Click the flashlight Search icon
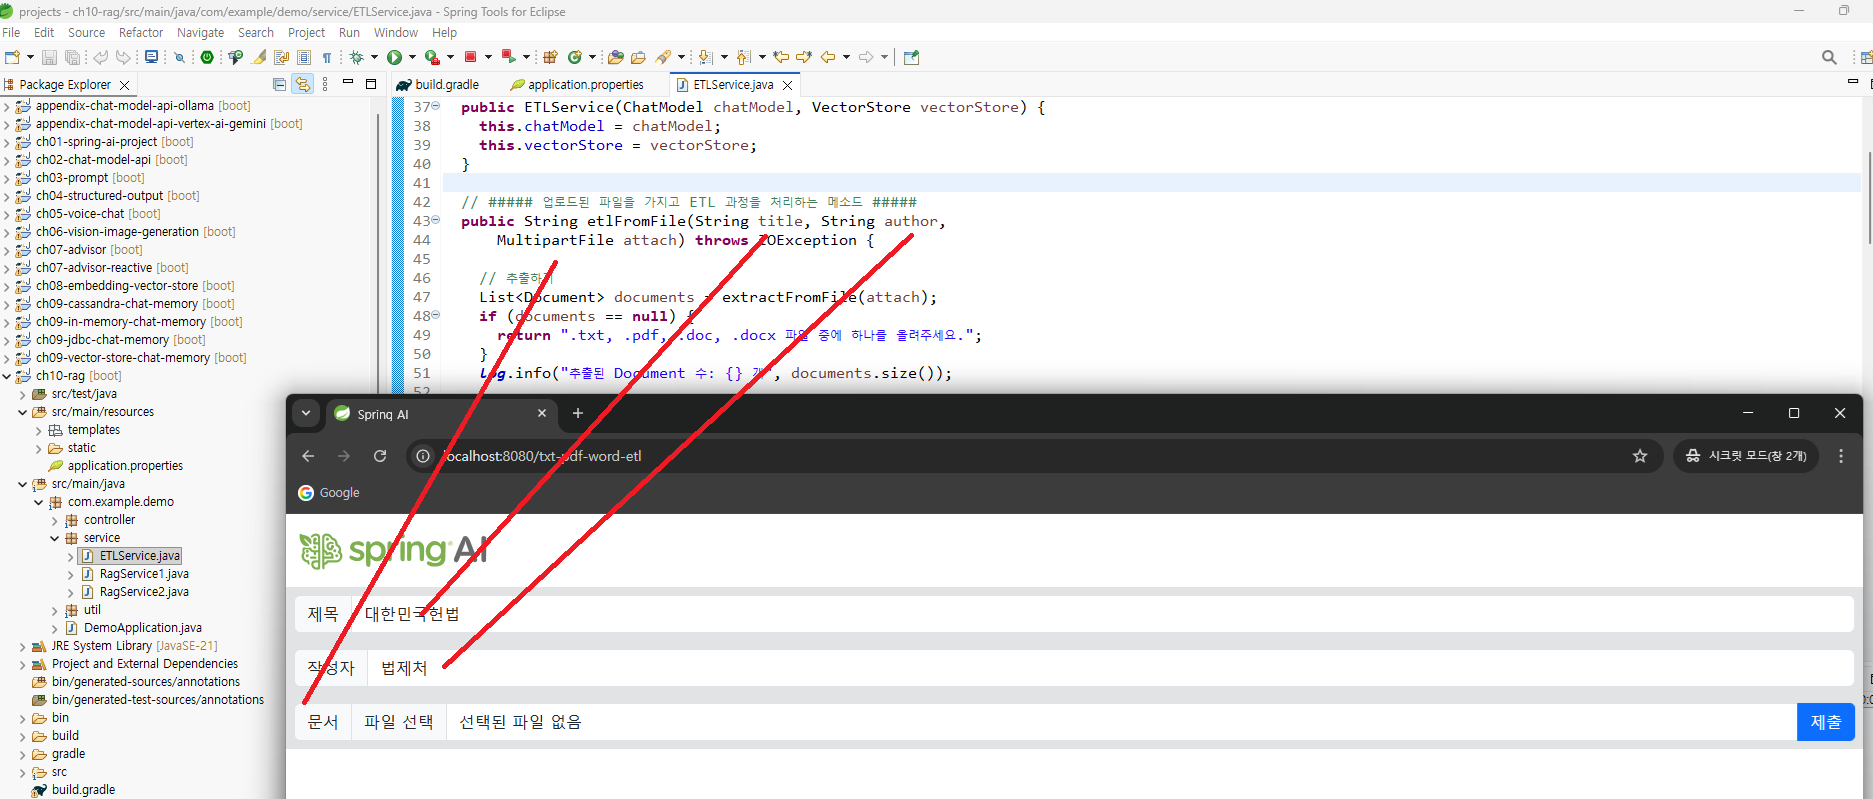The width and height of the screenshot is (1873, 799). (663, 57)
